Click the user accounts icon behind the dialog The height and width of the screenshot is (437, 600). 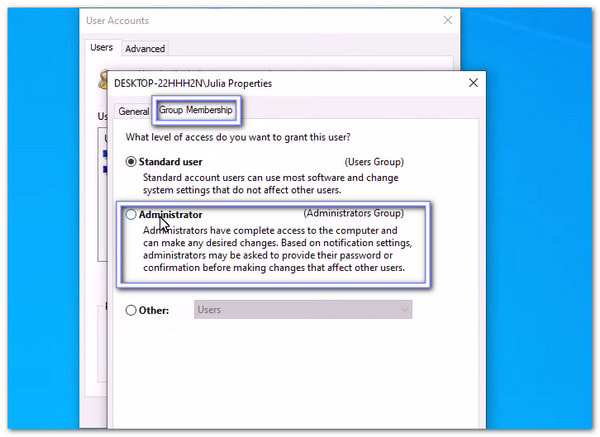102,80
